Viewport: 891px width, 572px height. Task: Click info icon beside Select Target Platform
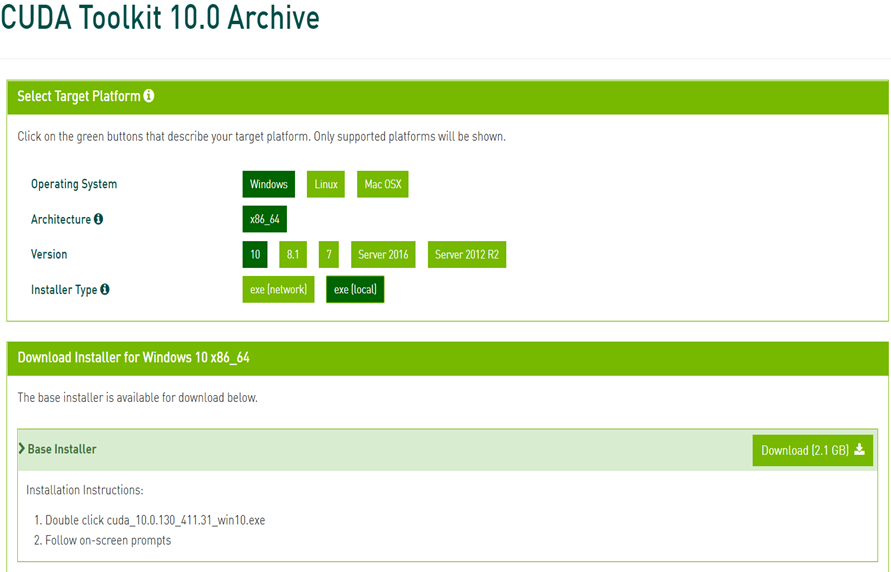tap(149, 96)
